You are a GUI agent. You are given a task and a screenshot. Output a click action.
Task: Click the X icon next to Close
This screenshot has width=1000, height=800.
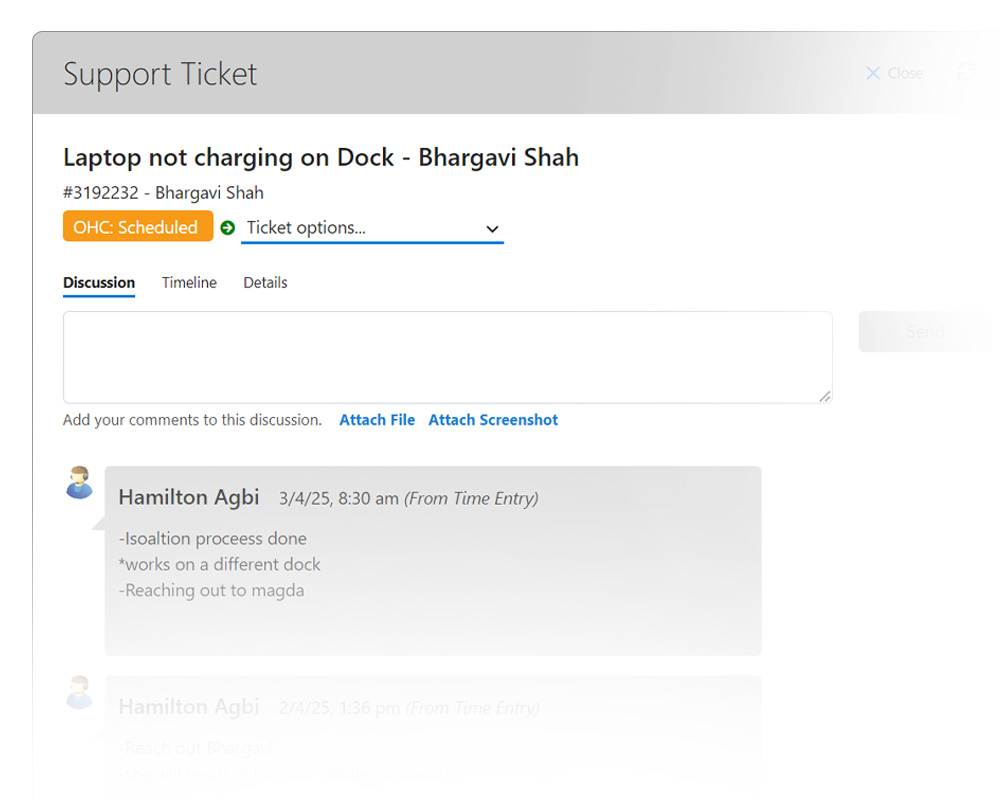[x=872, y=73]
